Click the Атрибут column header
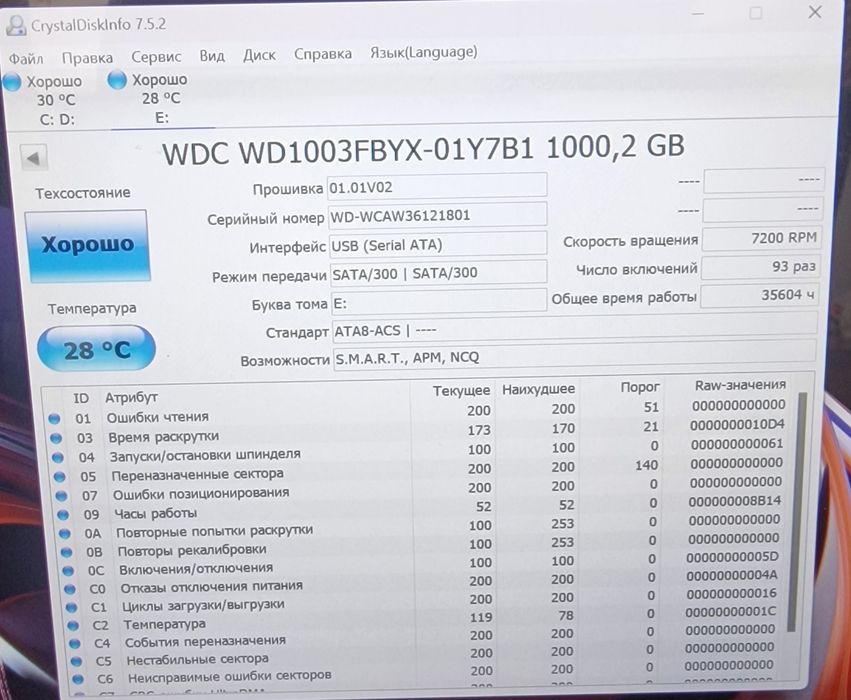This screenshot has height=700, width=851. point(131,397)
